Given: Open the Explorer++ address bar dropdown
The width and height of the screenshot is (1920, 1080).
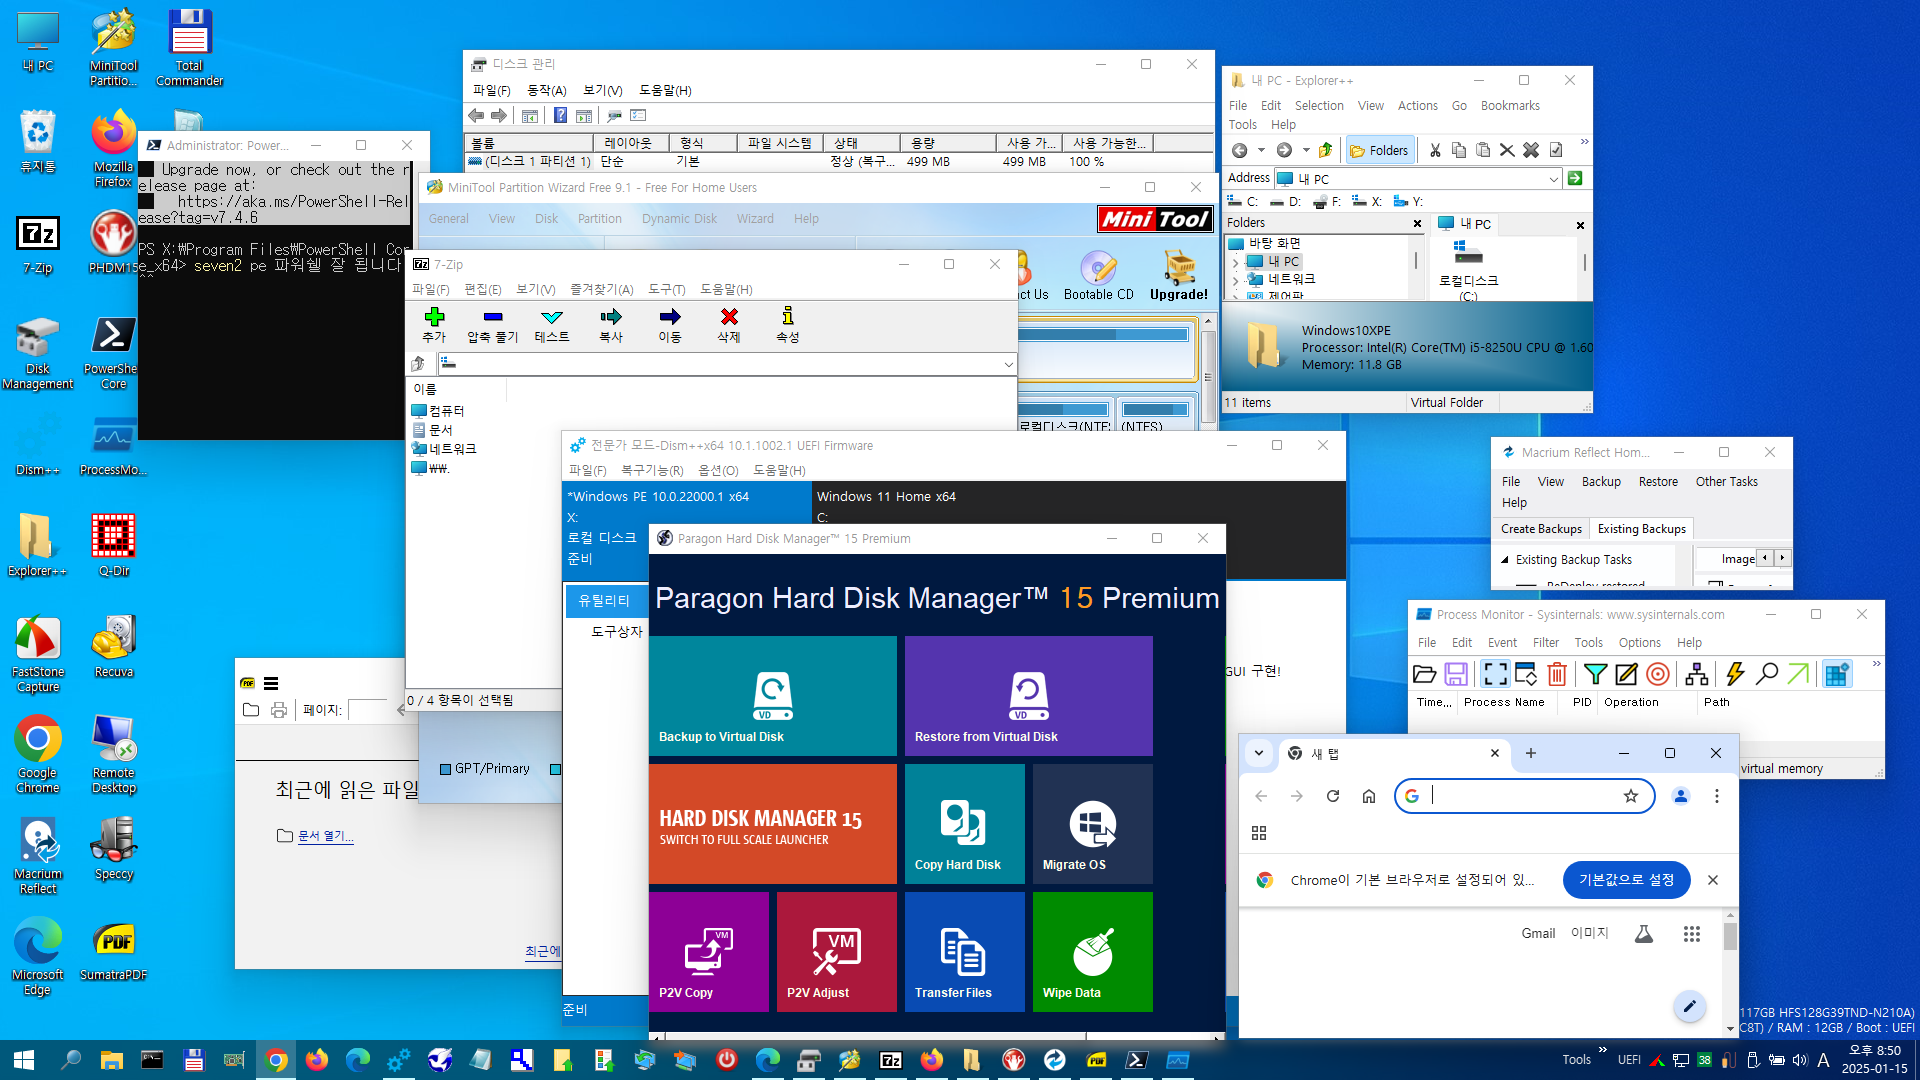Looking at the screenshot, I should [1553, 179].
